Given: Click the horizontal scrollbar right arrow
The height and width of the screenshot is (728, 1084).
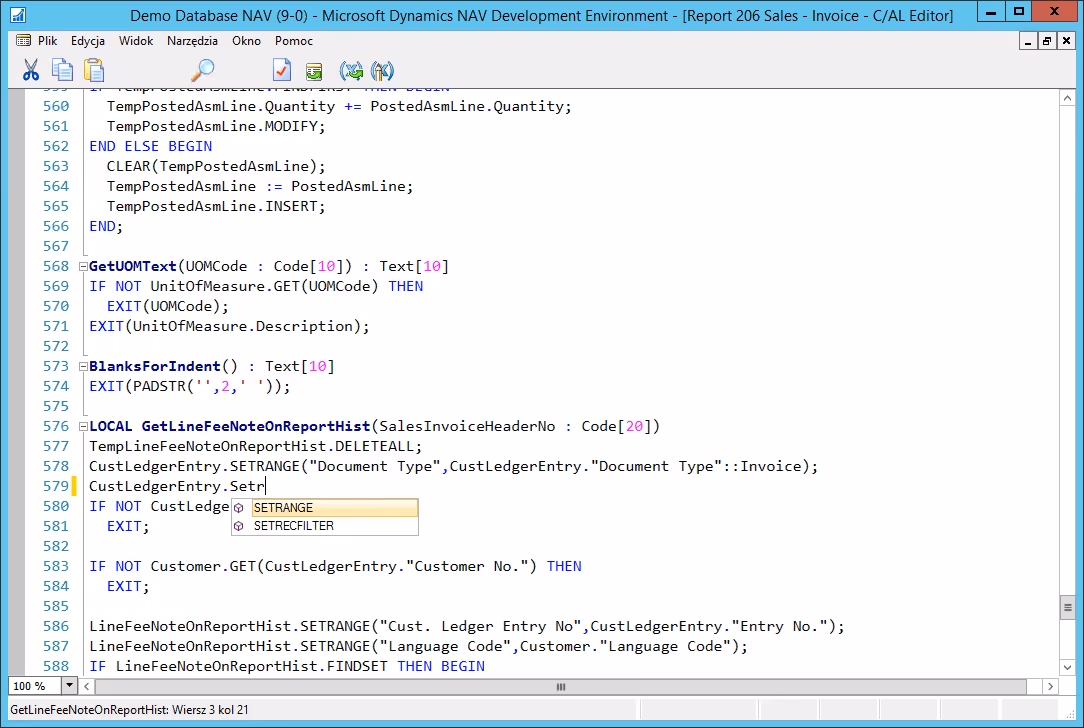Looking at the screenshot, I should tap(1050, 687).
